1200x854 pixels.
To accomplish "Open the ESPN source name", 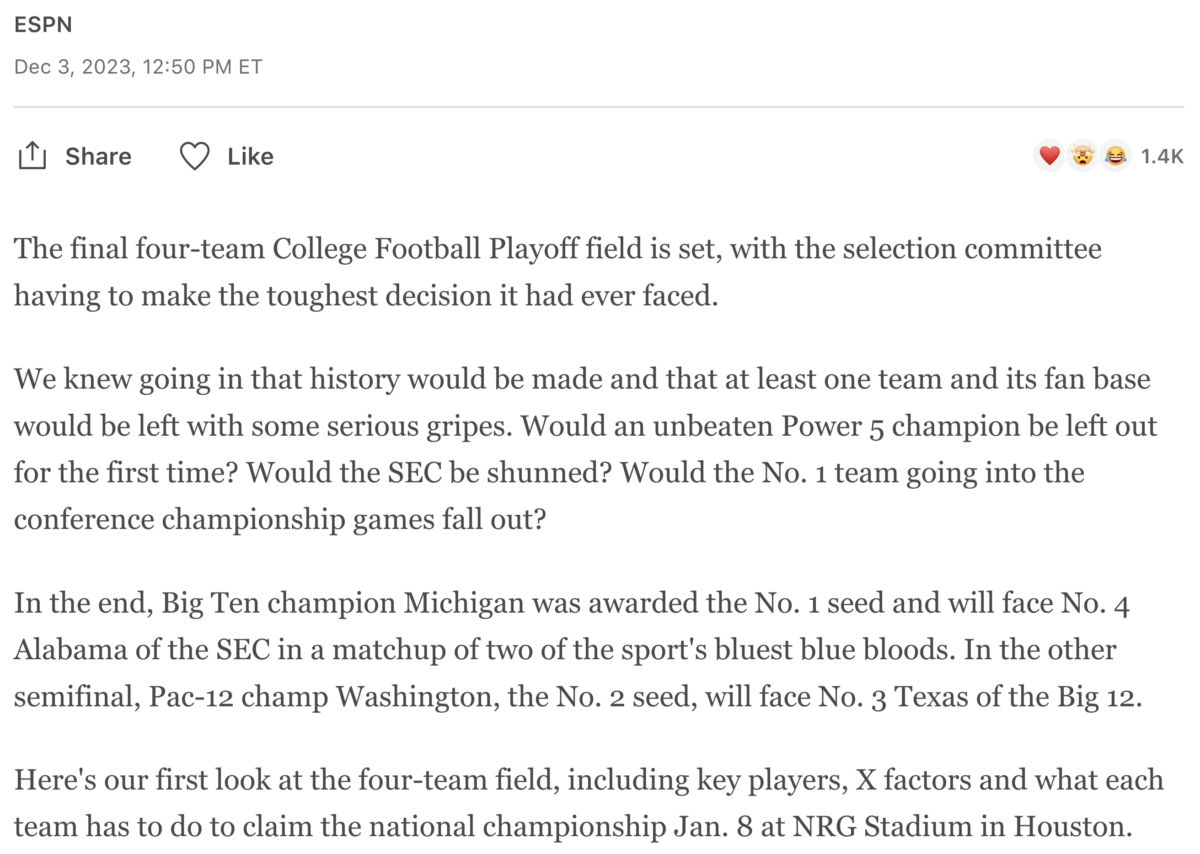I will coord(43,26).
